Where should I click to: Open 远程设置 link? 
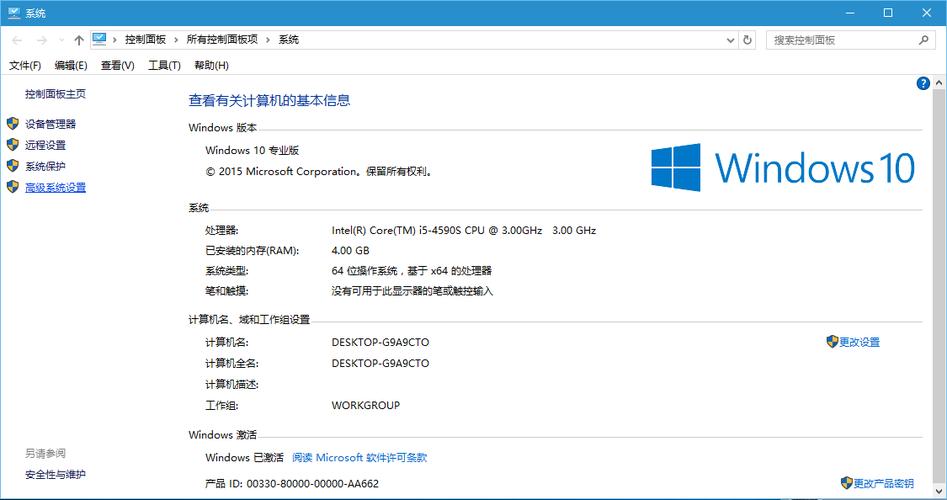(45, 146)
